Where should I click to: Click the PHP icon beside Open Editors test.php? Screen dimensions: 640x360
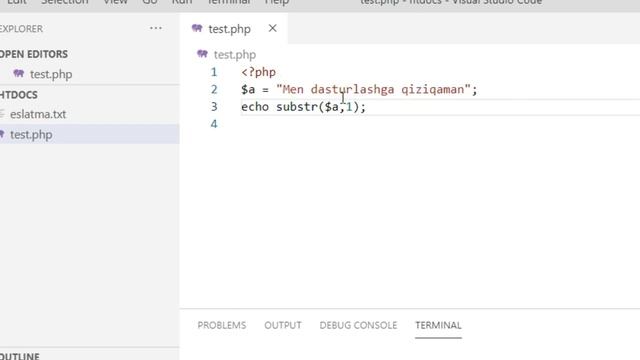18,74
